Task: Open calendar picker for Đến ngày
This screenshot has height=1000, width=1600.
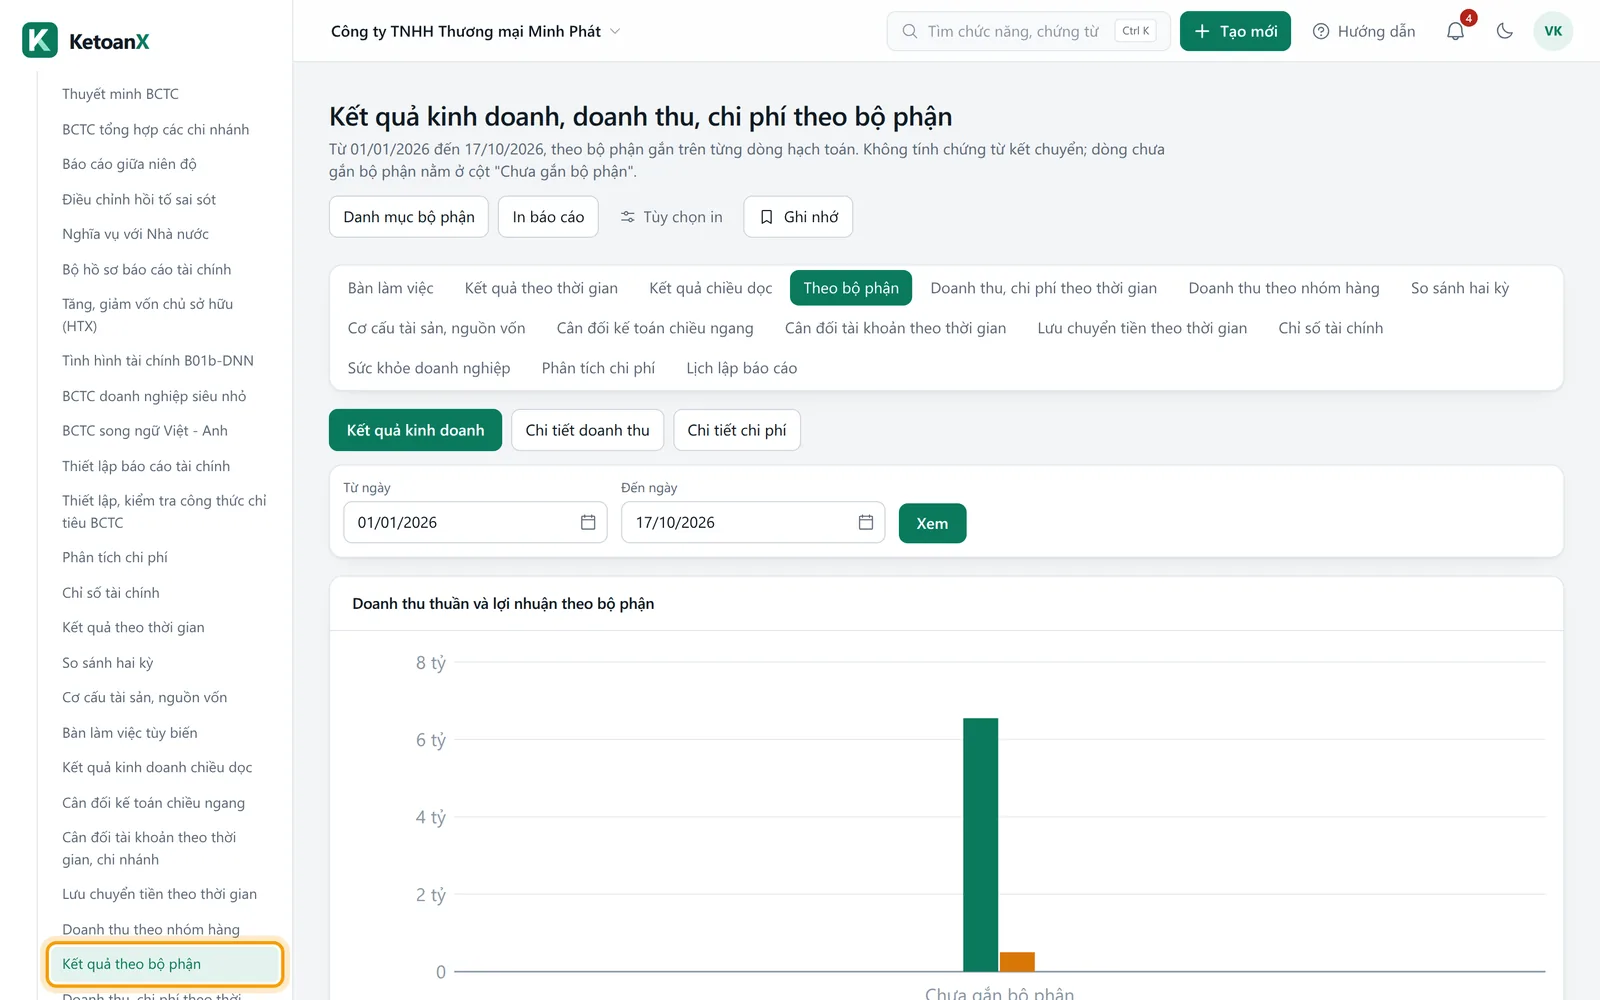Action: (x=866, y=522)
